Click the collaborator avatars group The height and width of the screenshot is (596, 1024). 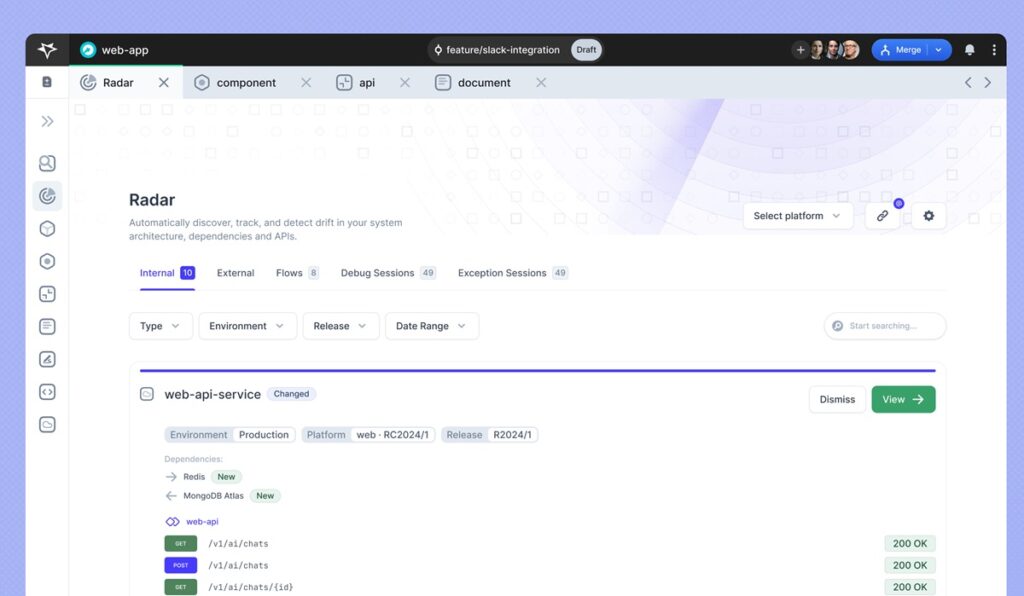[x=835, y=50]
